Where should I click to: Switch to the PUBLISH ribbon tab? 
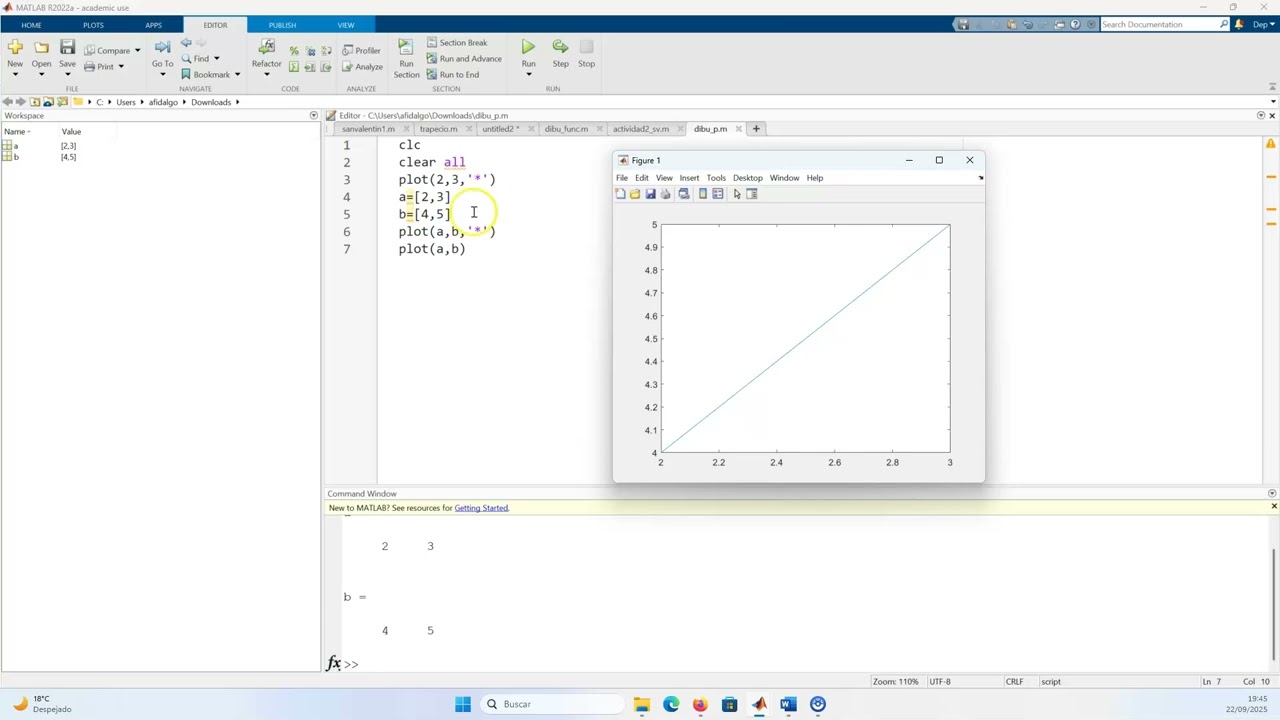pos(282,24)
